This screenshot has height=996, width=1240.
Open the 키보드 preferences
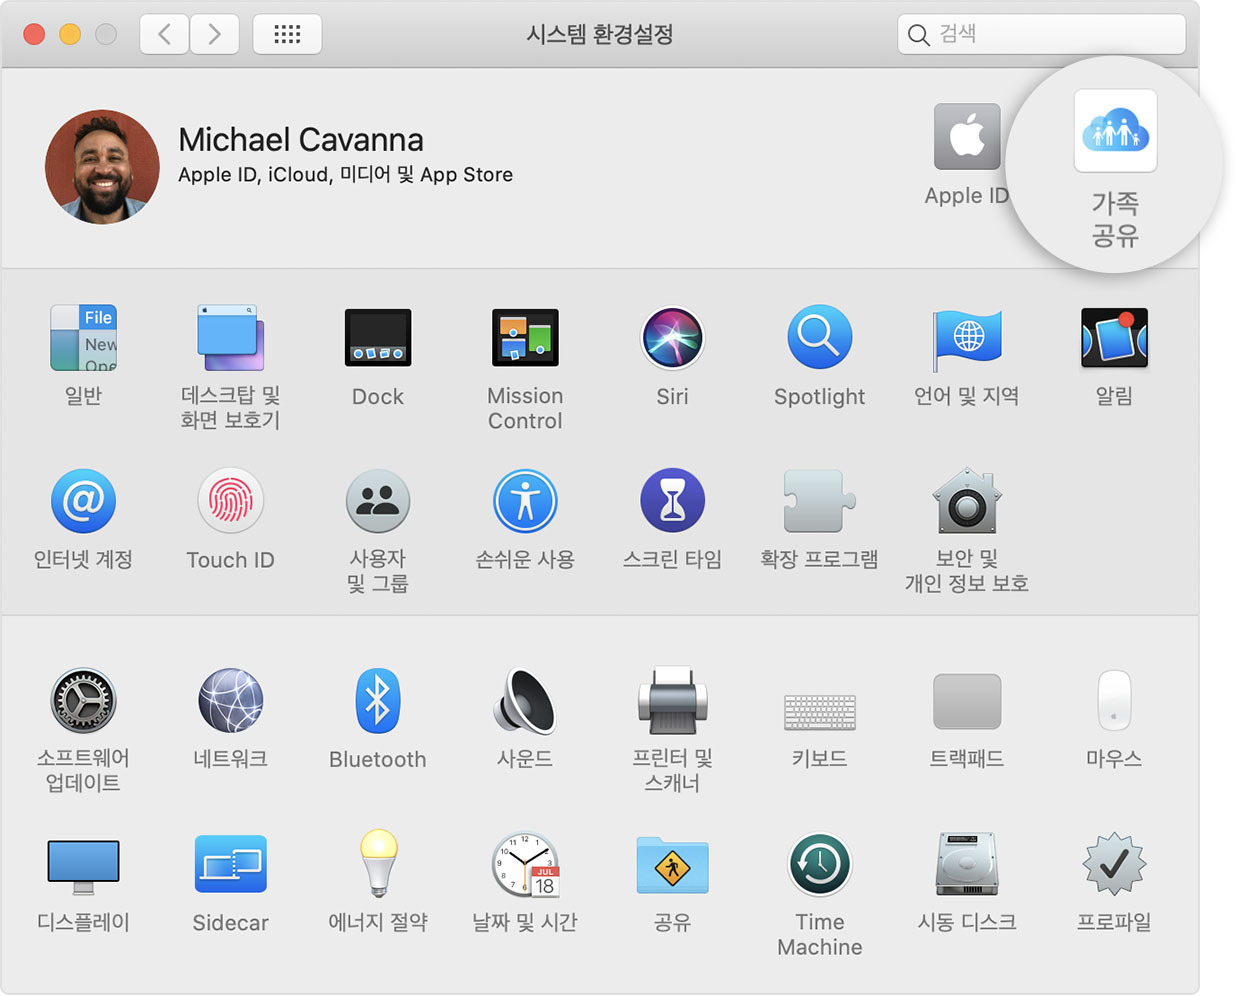click(x=819, y=712)
